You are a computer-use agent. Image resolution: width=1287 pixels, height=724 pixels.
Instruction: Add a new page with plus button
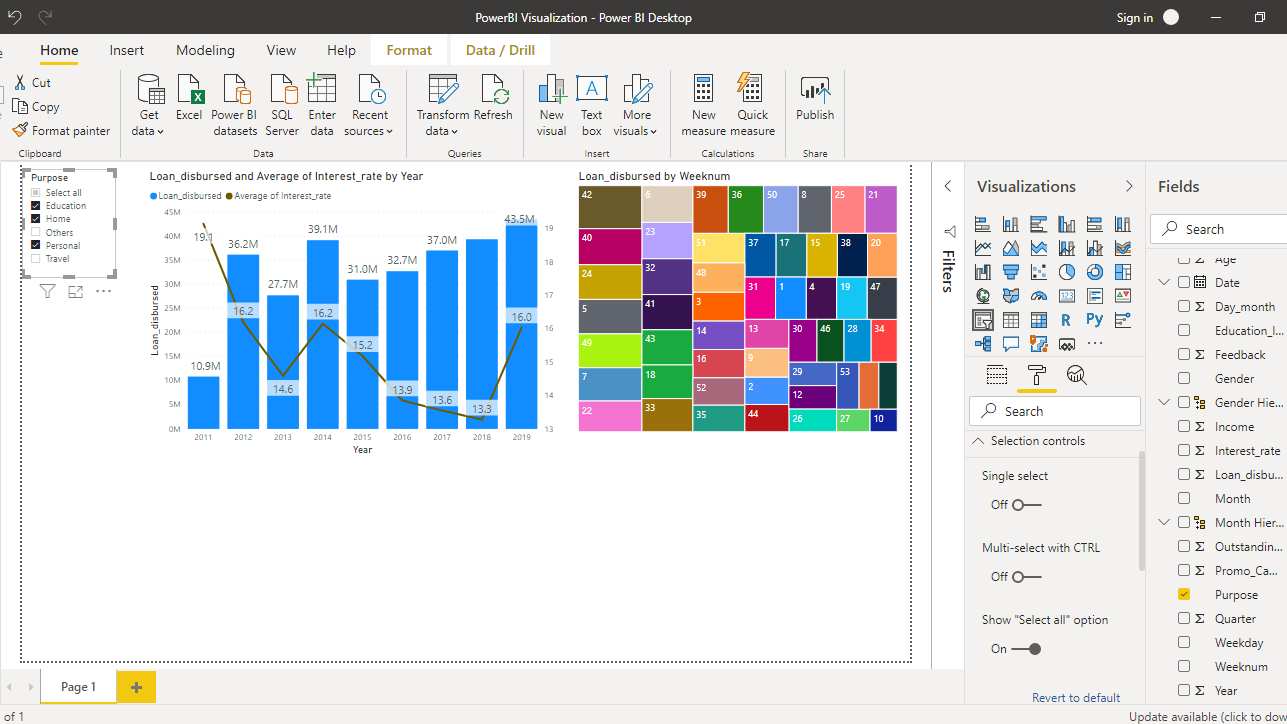136,687
